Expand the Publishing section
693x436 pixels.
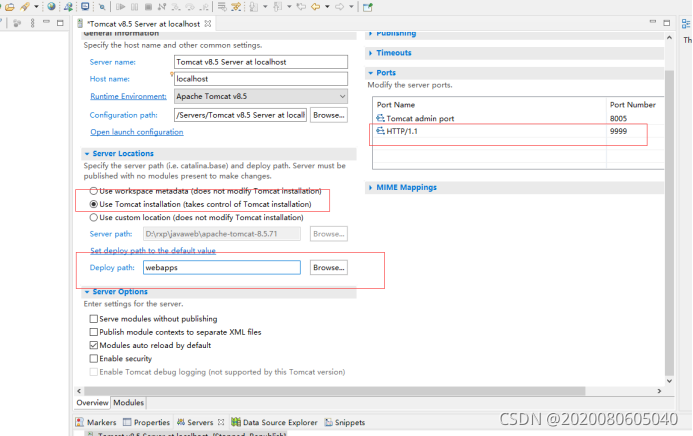[370, 34]
